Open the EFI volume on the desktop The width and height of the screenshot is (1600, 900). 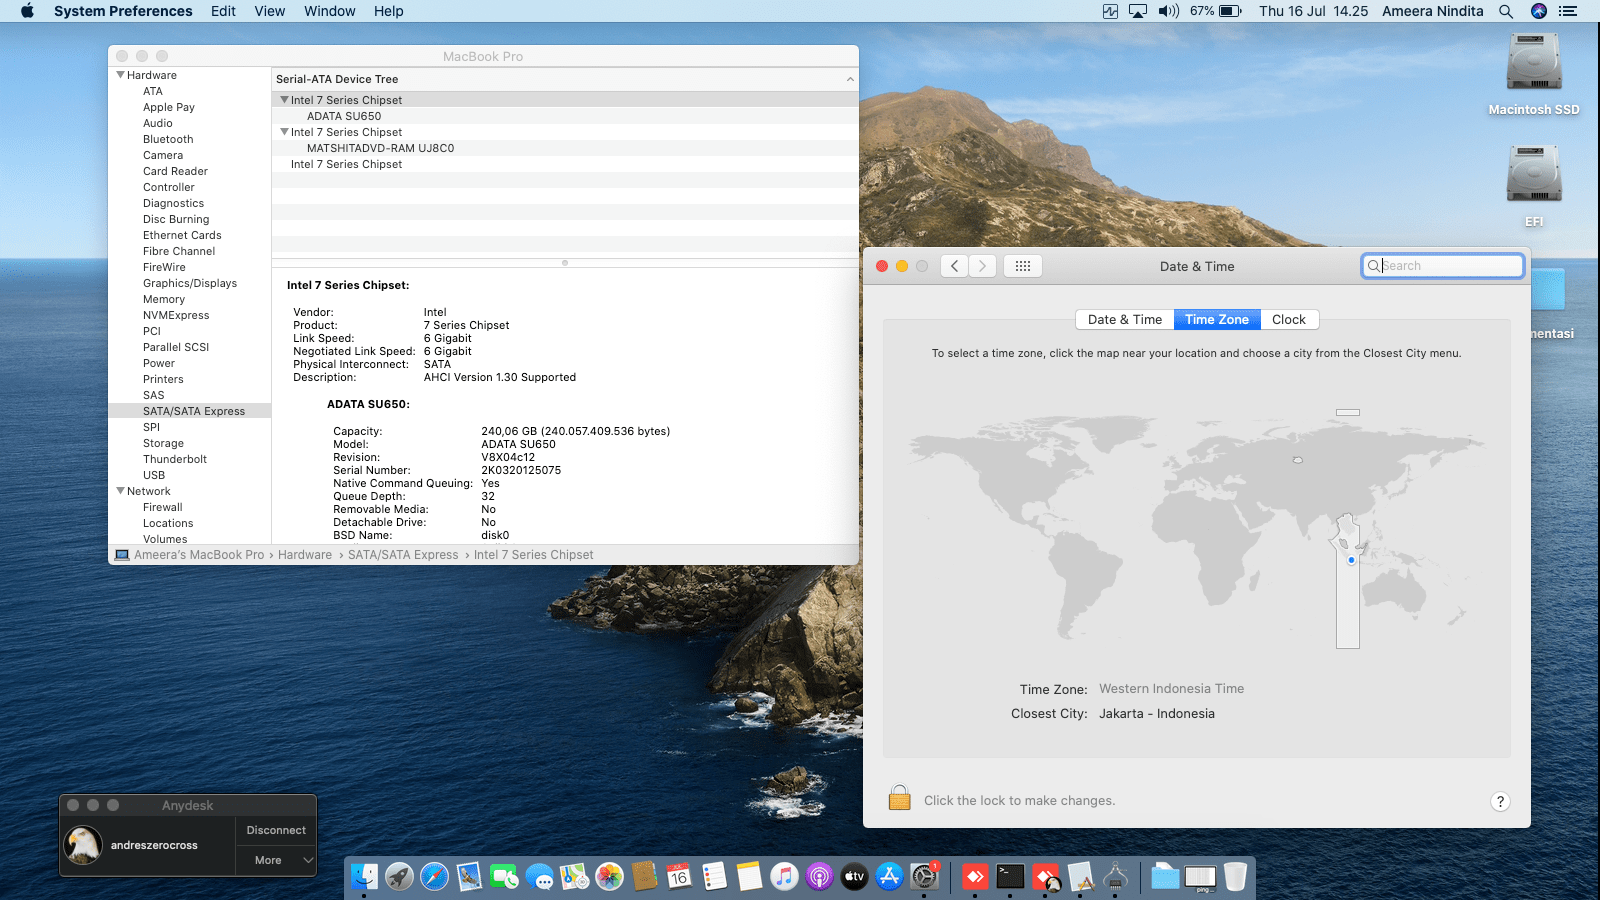[1533, 176]
